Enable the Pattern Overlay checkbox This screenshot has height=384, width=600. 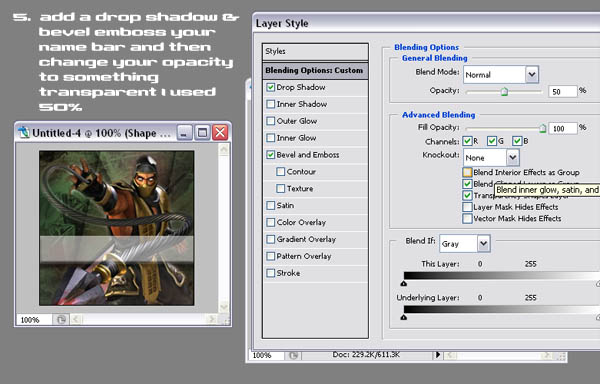(271, 256)
